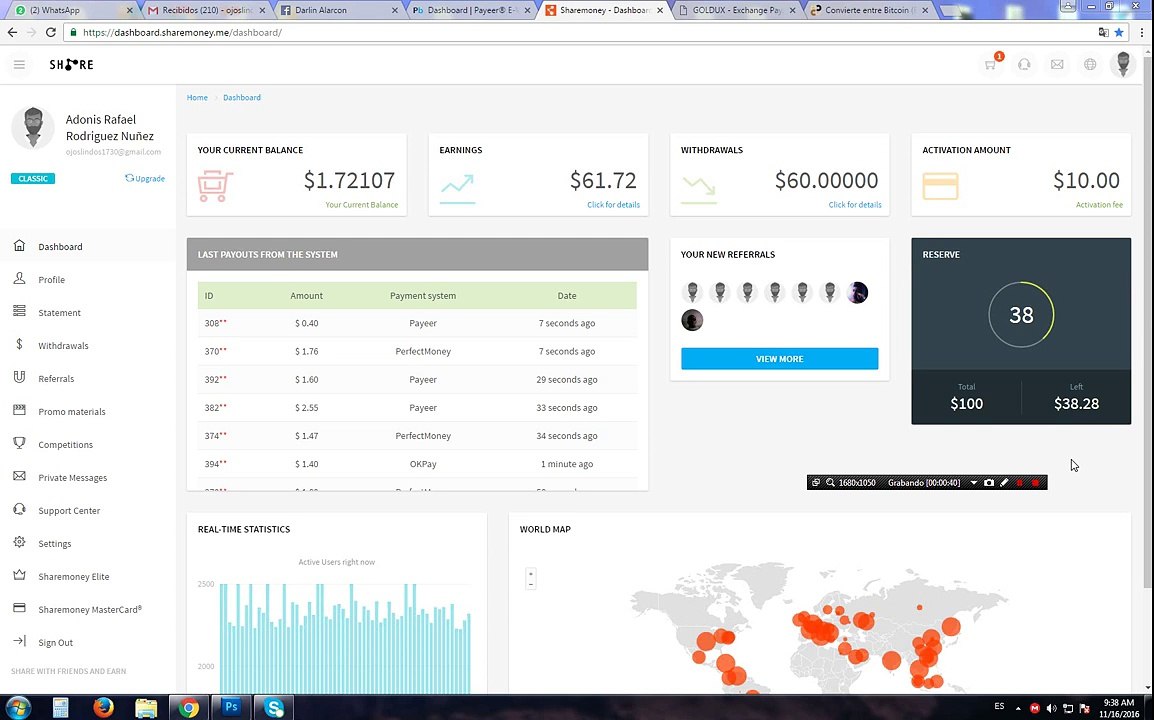Click Home breadcrumb link
The height and width of the screenshot is (720, 1154).
click(197, 97)
